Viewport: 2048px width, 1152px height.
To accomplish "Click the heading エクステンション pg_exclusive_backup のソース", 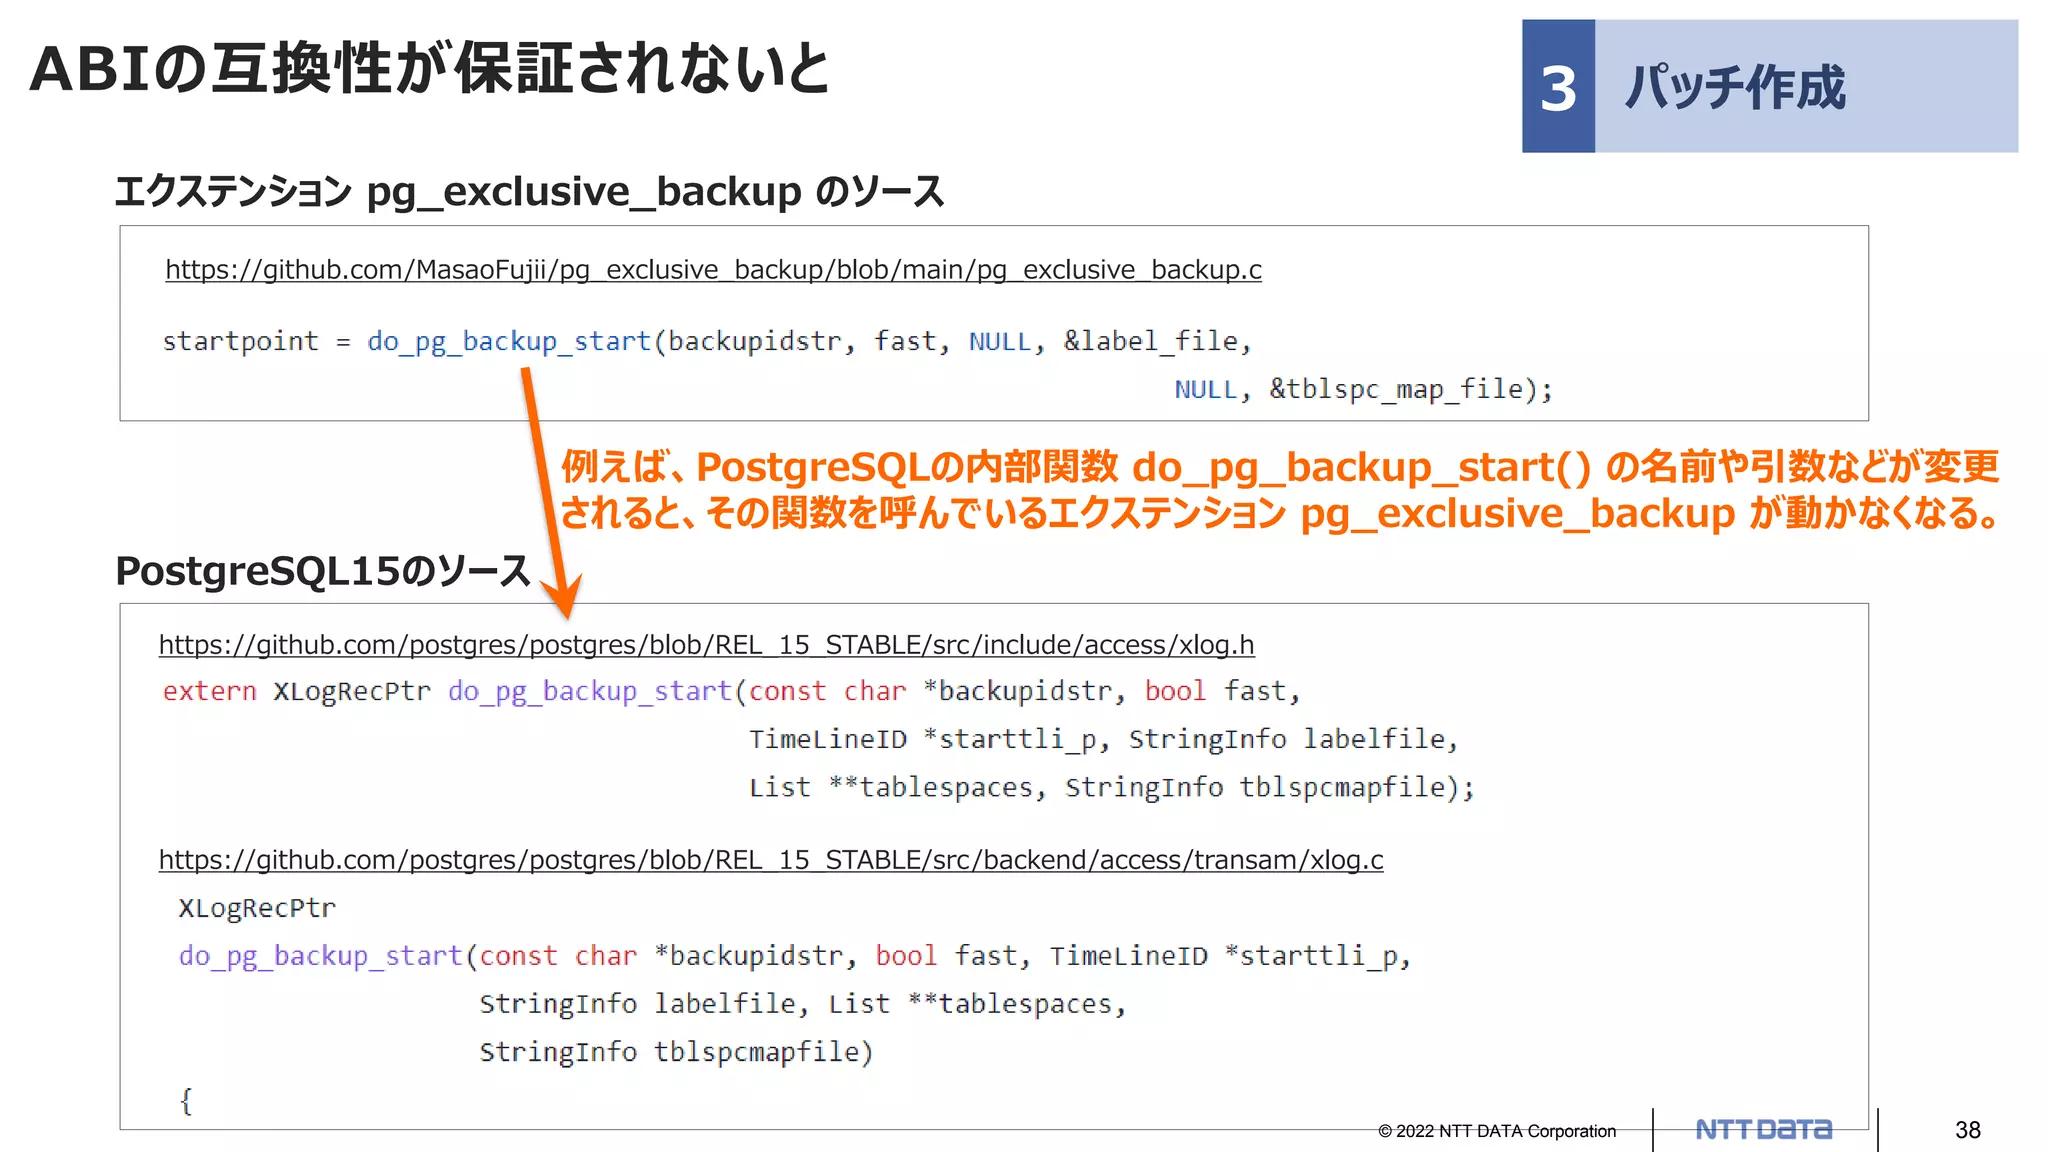I will [529, 191].
